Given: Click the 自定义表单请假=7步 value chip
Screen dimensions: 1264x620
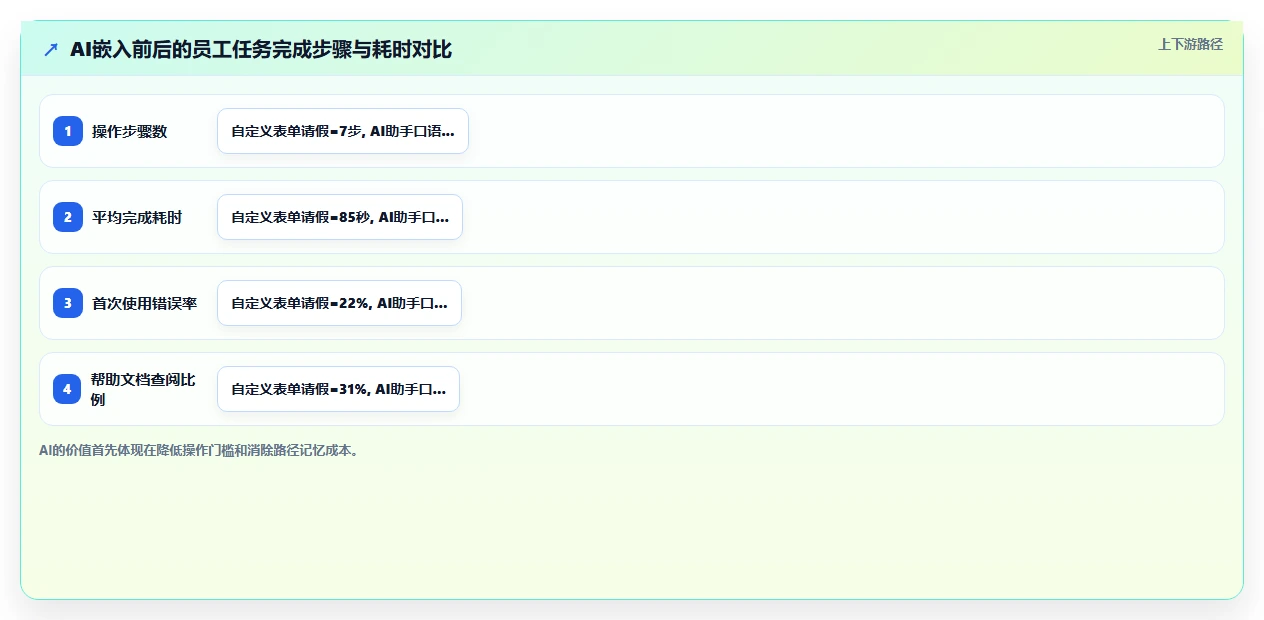Looking at the screenshot, I should tap(343, 131).
